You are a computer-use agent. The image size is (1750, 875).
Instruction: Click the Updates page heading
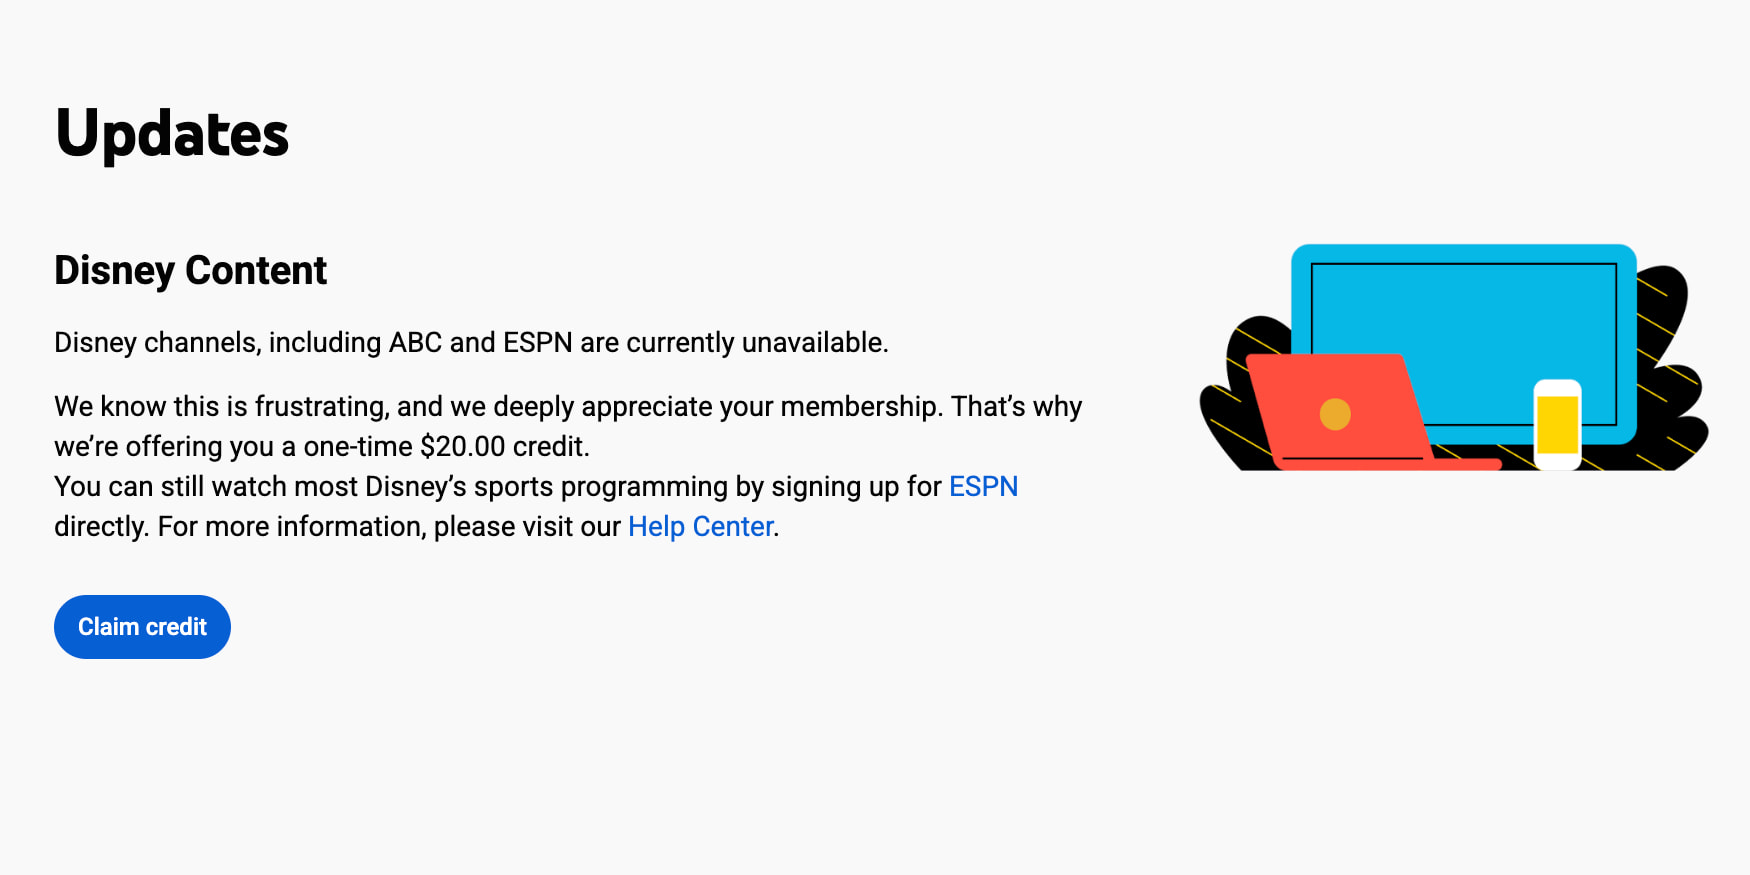[x=172, y=134]
